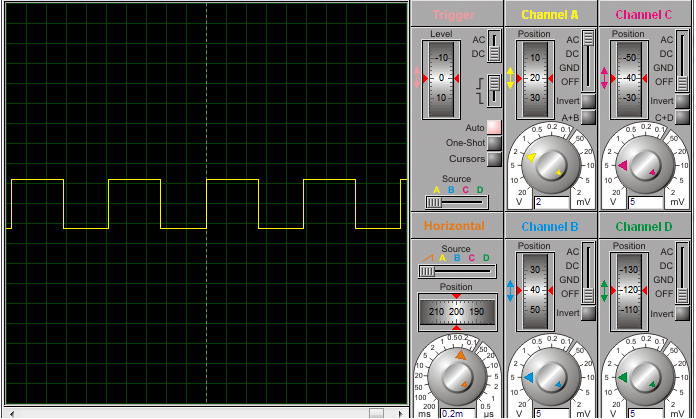
Task: Click the Horizontal Source selector slider
Action: 457,271
